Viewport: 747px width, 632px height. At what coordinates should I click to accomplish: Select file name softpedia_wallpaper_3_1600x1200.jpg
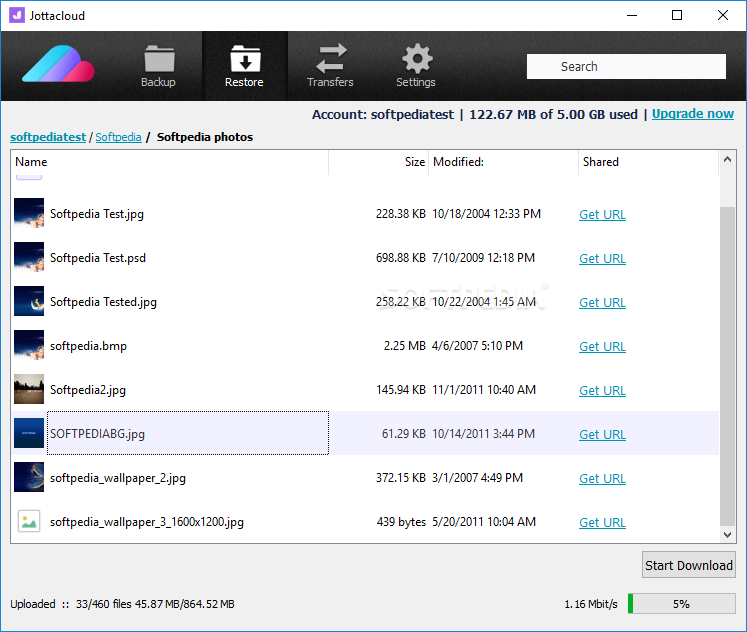click(x=147, y=522)
